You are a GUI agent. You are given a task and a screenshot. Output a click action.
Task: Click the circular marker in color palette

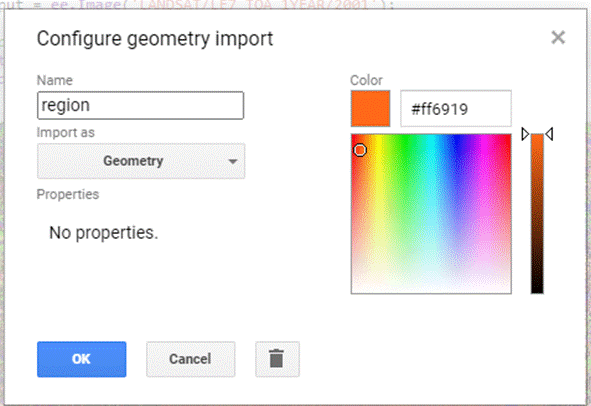360,150
